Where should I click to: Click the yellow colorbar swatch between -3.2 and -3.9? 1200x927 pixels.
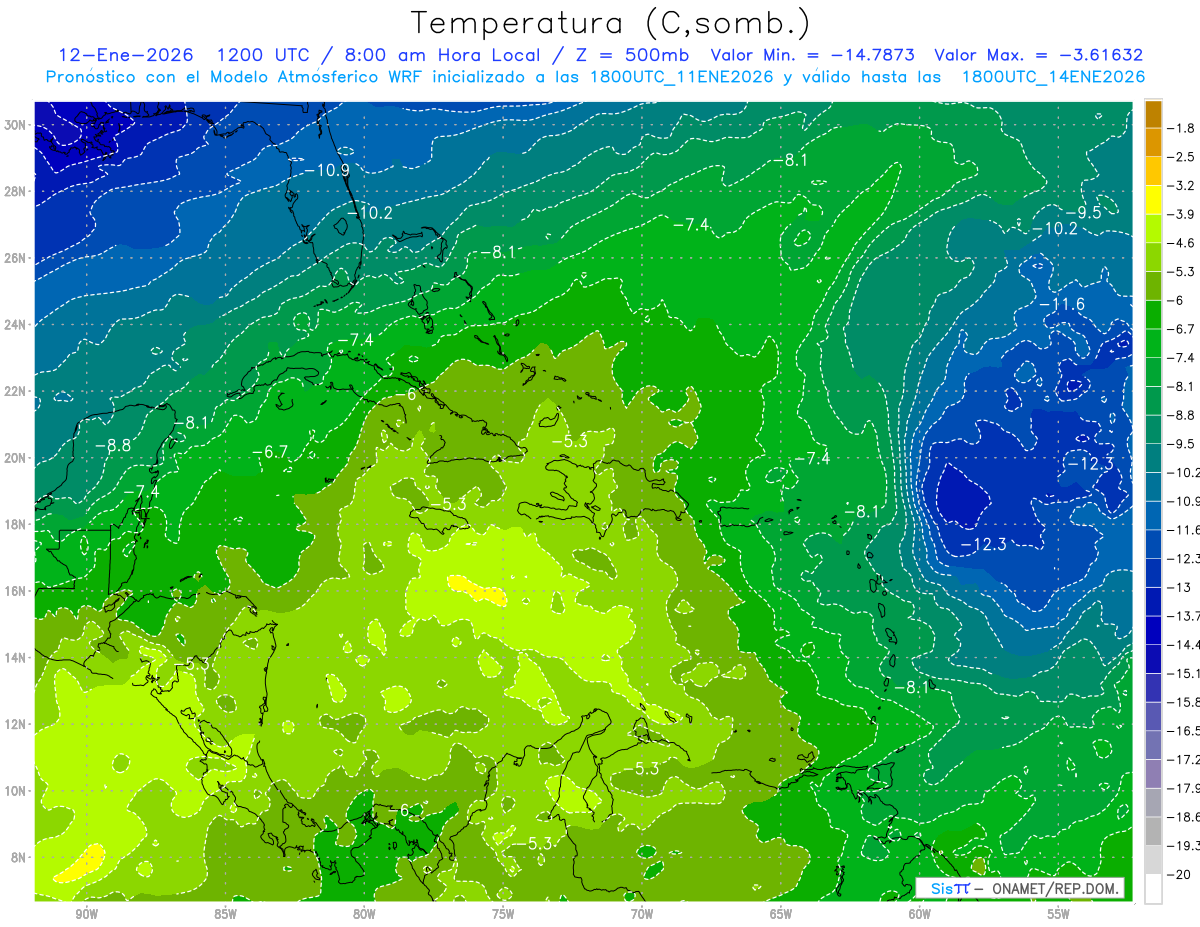click(1153, 200)
